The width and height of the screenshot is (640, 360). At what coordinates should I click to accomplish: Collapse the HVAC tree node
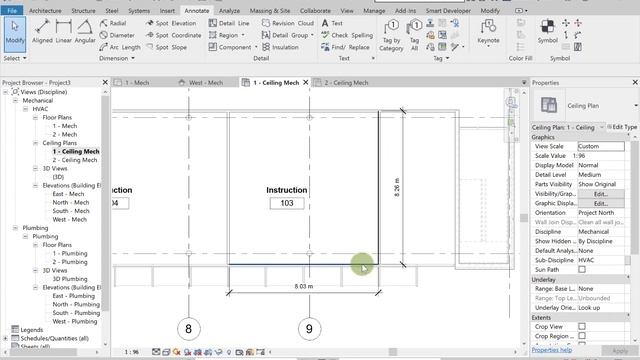pos(25,109)
